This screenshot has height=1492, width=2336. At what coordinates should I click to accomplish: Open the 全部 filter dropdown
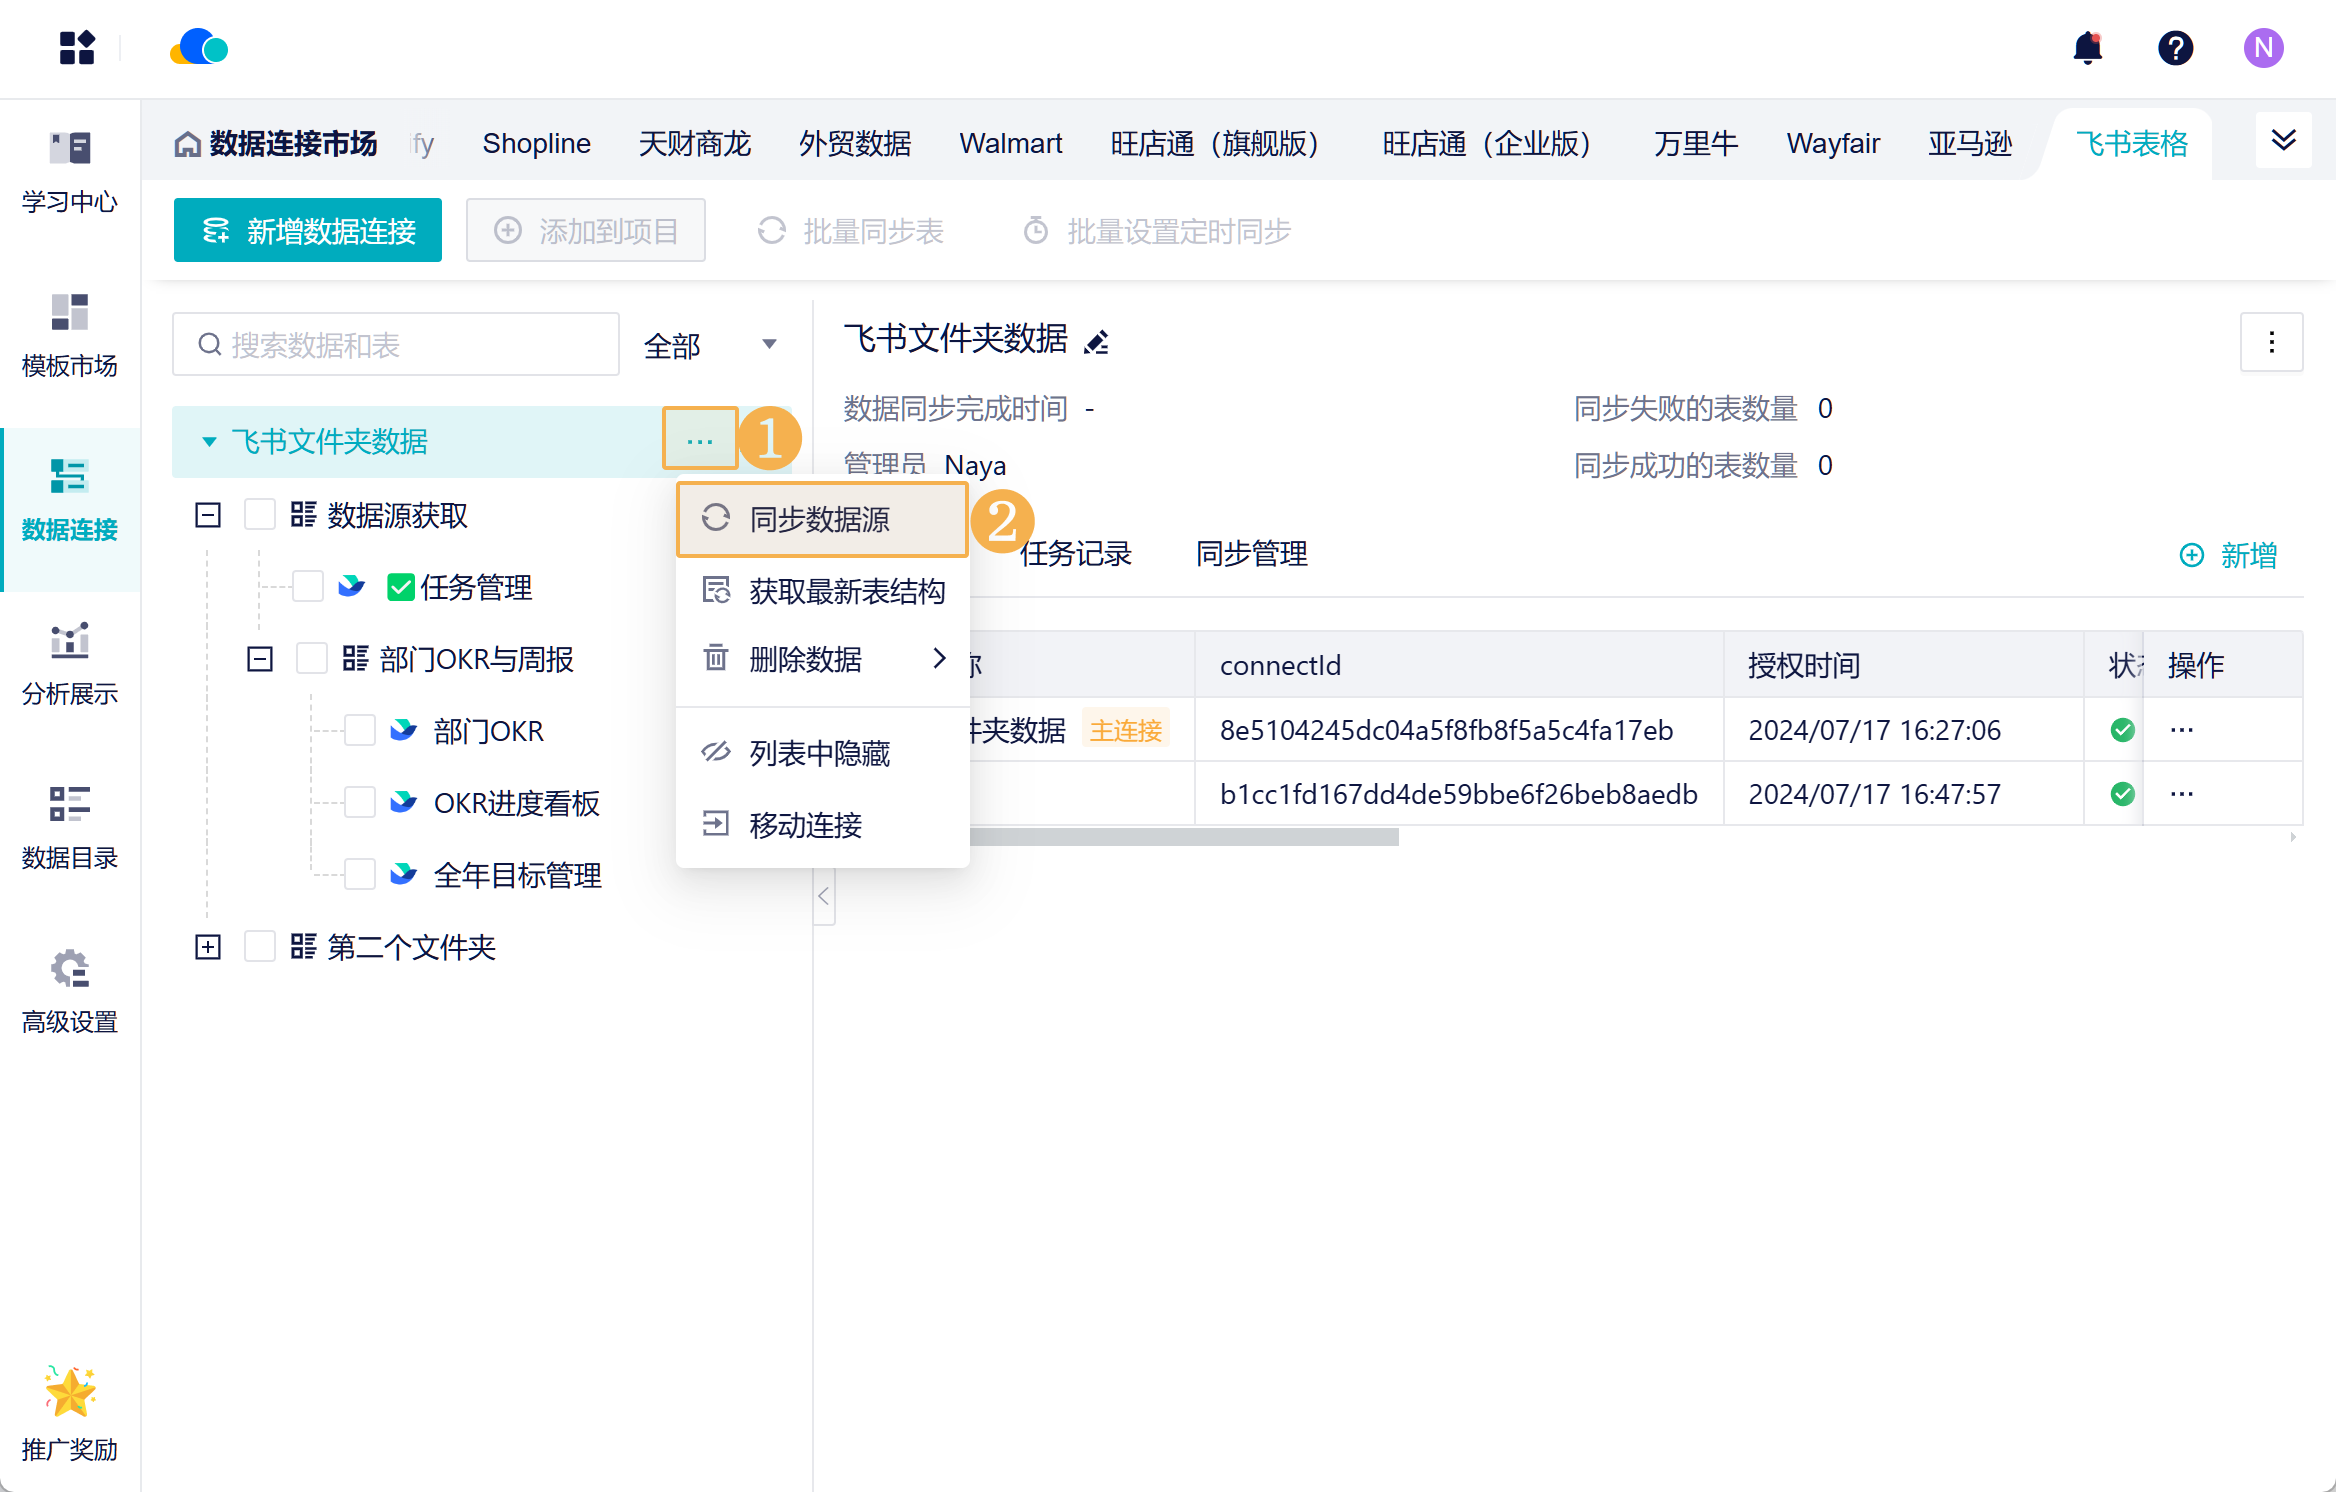pyautogui.click(x=711, y=345)
